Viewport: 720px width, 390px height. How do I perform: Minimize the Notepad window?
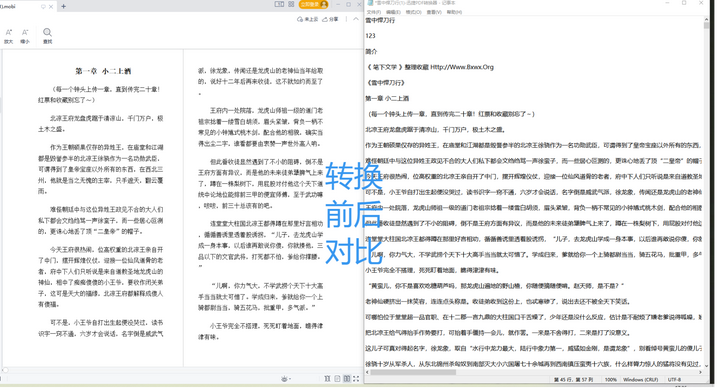tap(667, 3)
